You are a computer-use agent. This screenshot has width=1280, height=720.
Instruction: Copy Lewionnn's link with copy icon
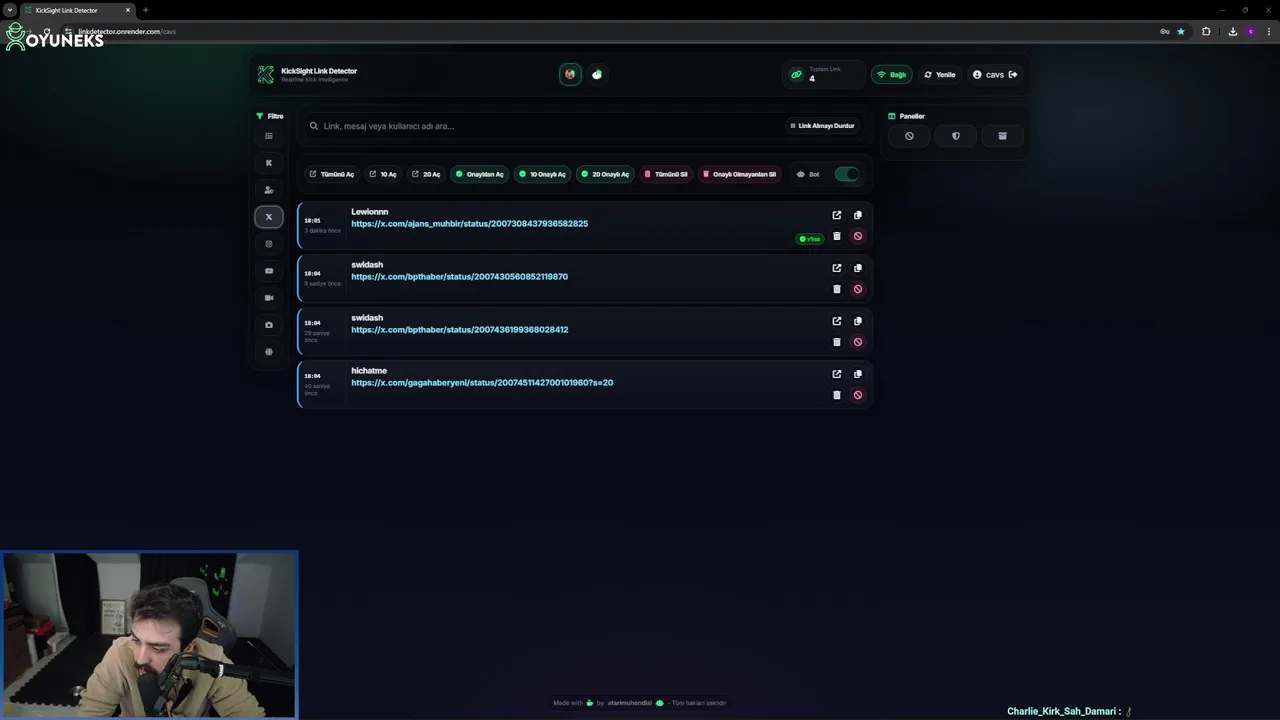857,215
